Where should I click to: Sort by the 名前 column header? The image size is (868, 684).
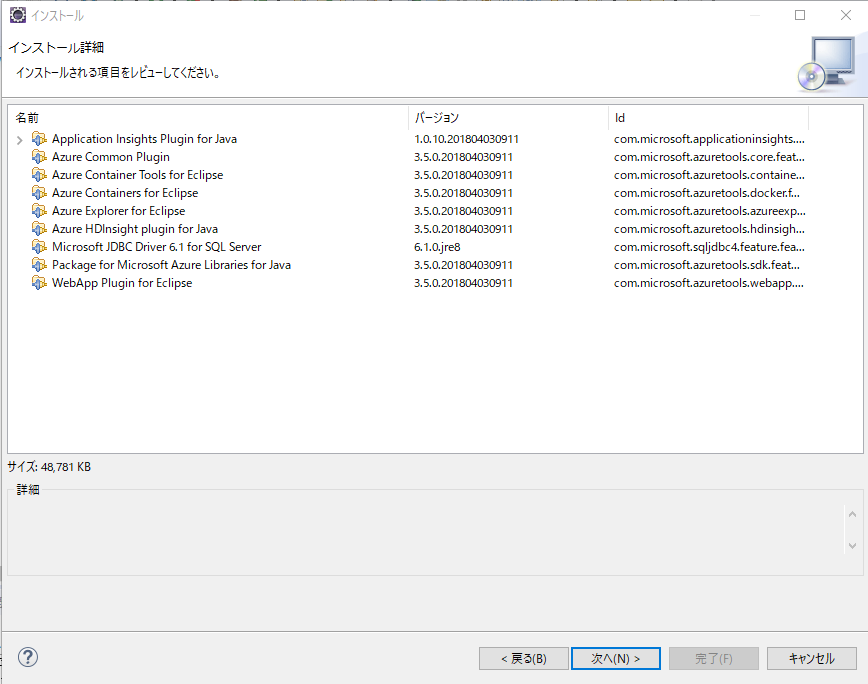[209, 117]
